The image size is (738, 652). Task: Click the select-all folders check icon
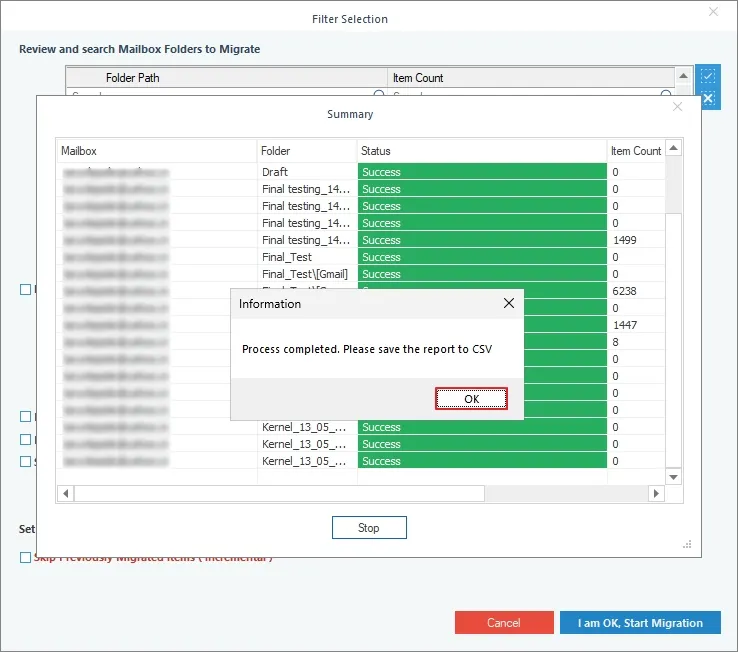708,75
